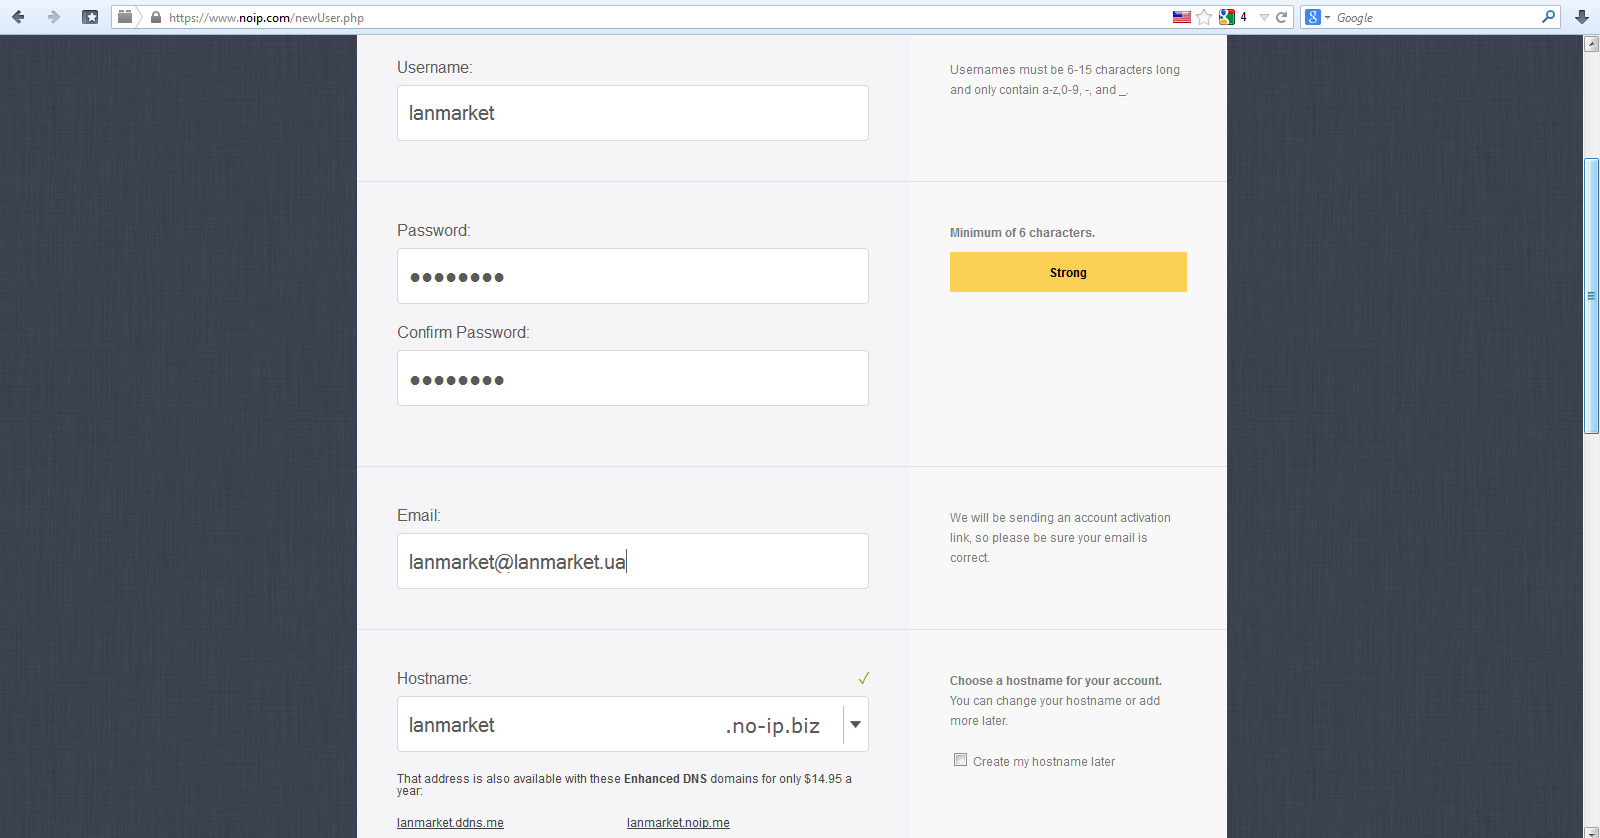This screenshot has width=1600, height=838.
Task: Open the lanmarket.ddns.me link
Action: (450, 823)
